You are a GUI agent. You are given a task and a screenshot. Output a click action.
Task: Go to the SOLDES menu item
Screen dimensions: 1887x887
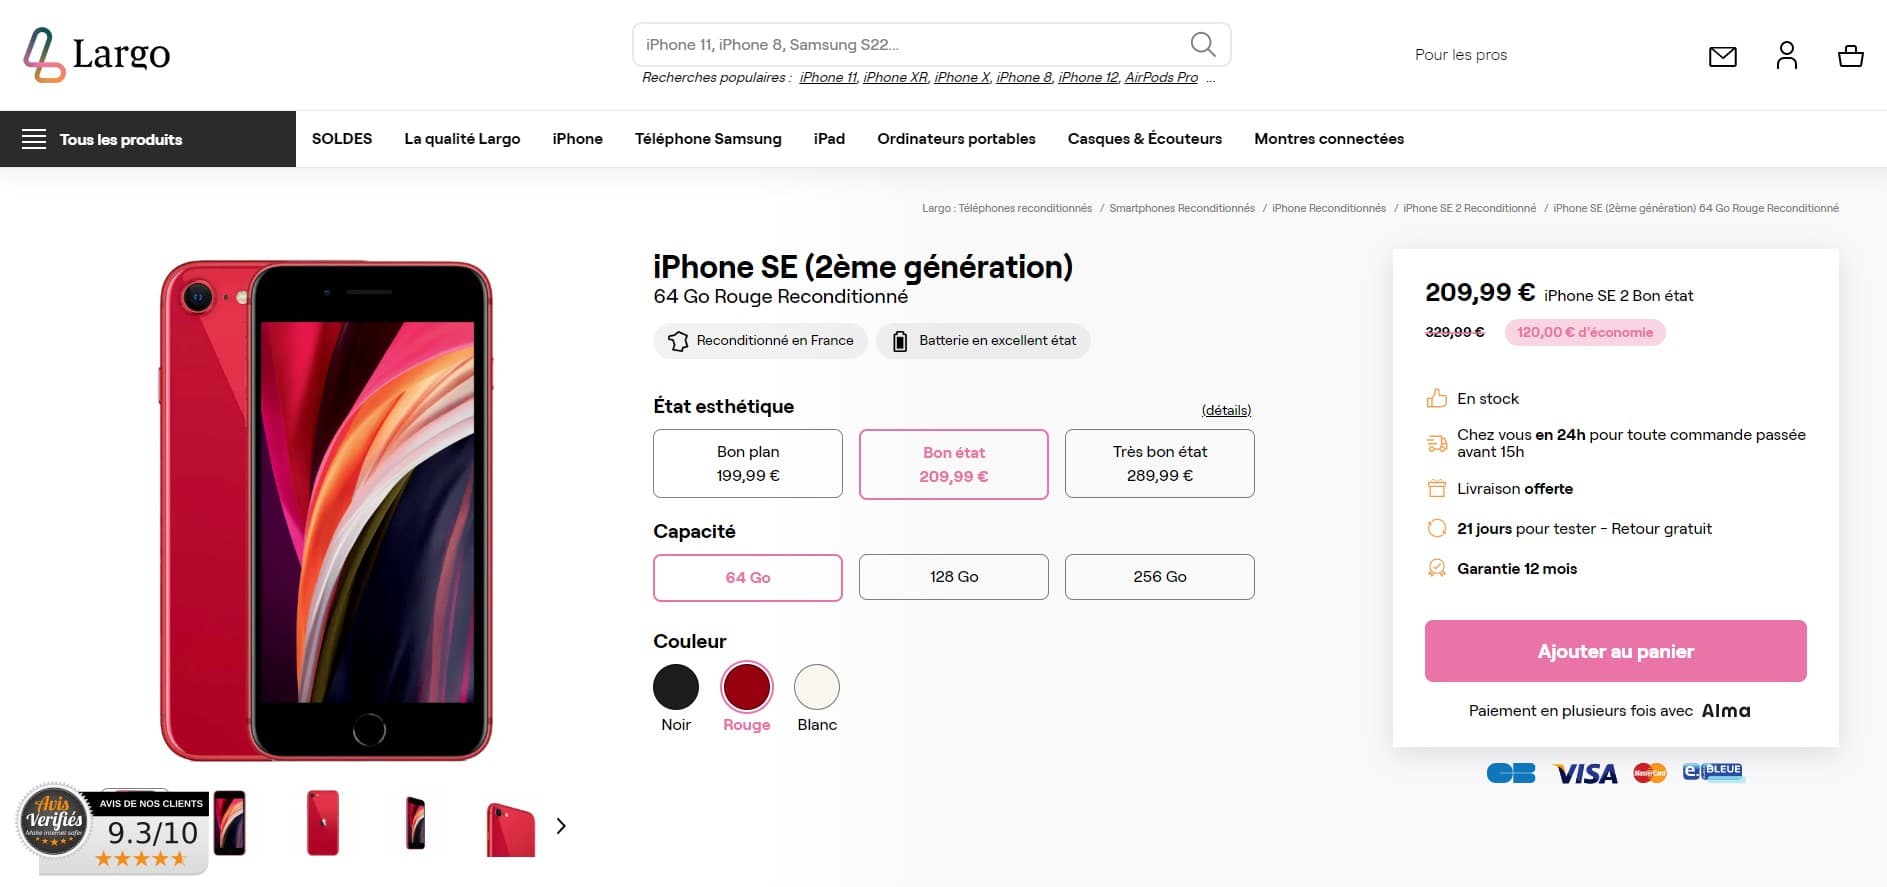tap(342, 139)
